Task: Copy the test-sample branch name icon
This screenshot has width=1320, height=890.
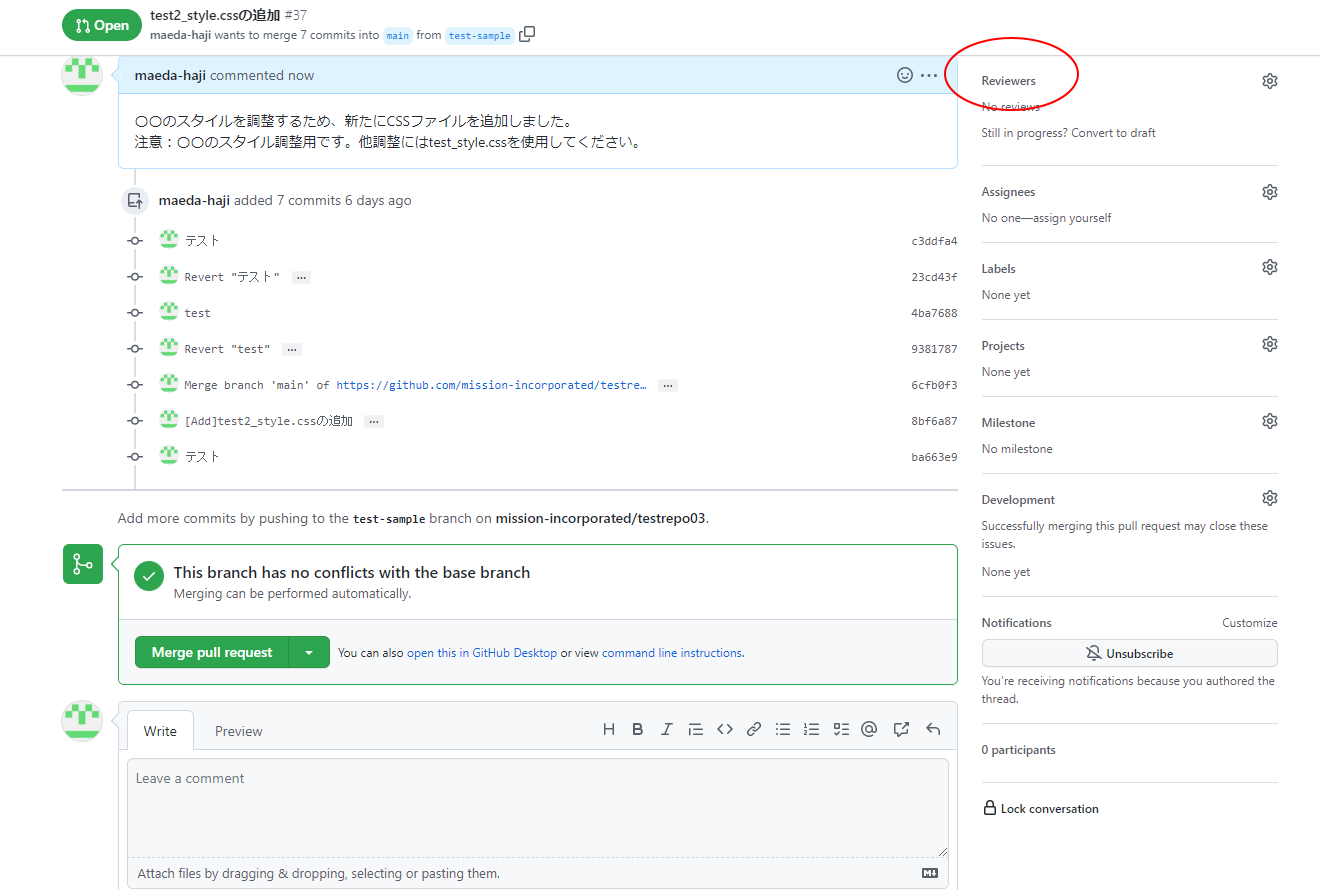Action: [x=527, y=35]
